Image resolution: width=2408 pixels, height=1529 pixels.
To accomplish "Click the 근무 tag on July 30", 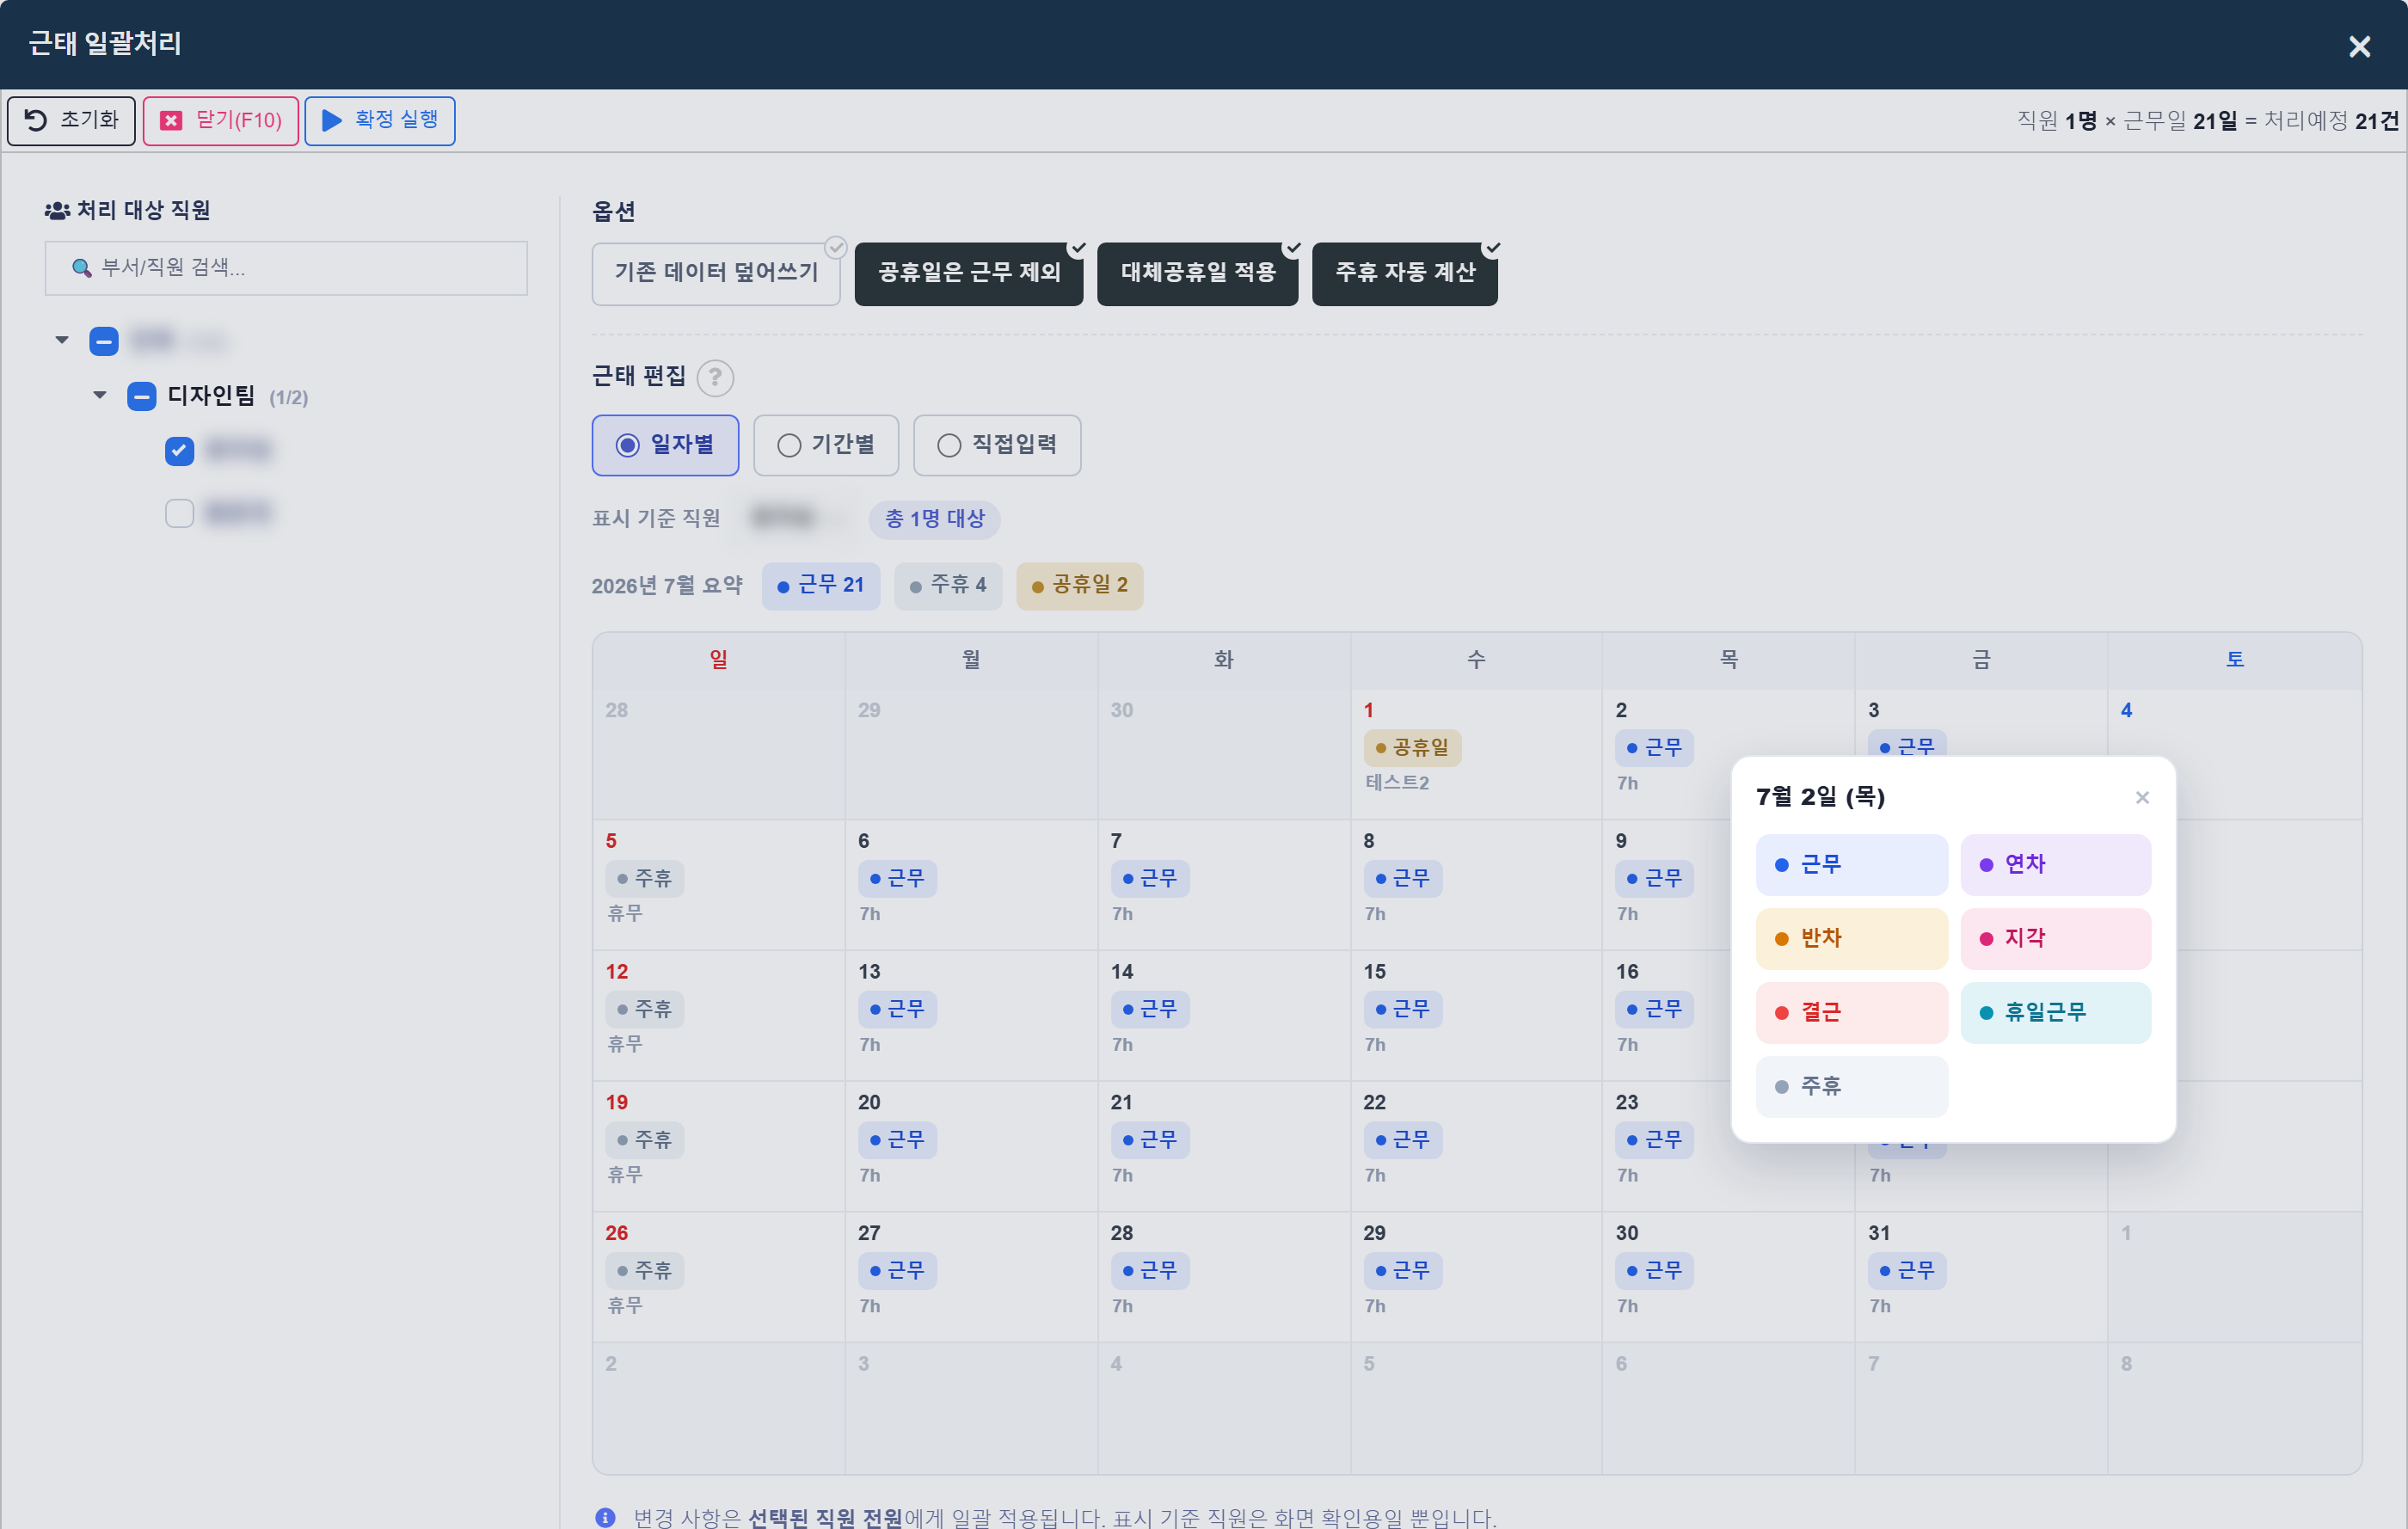I will [x=1653, y=1271].
